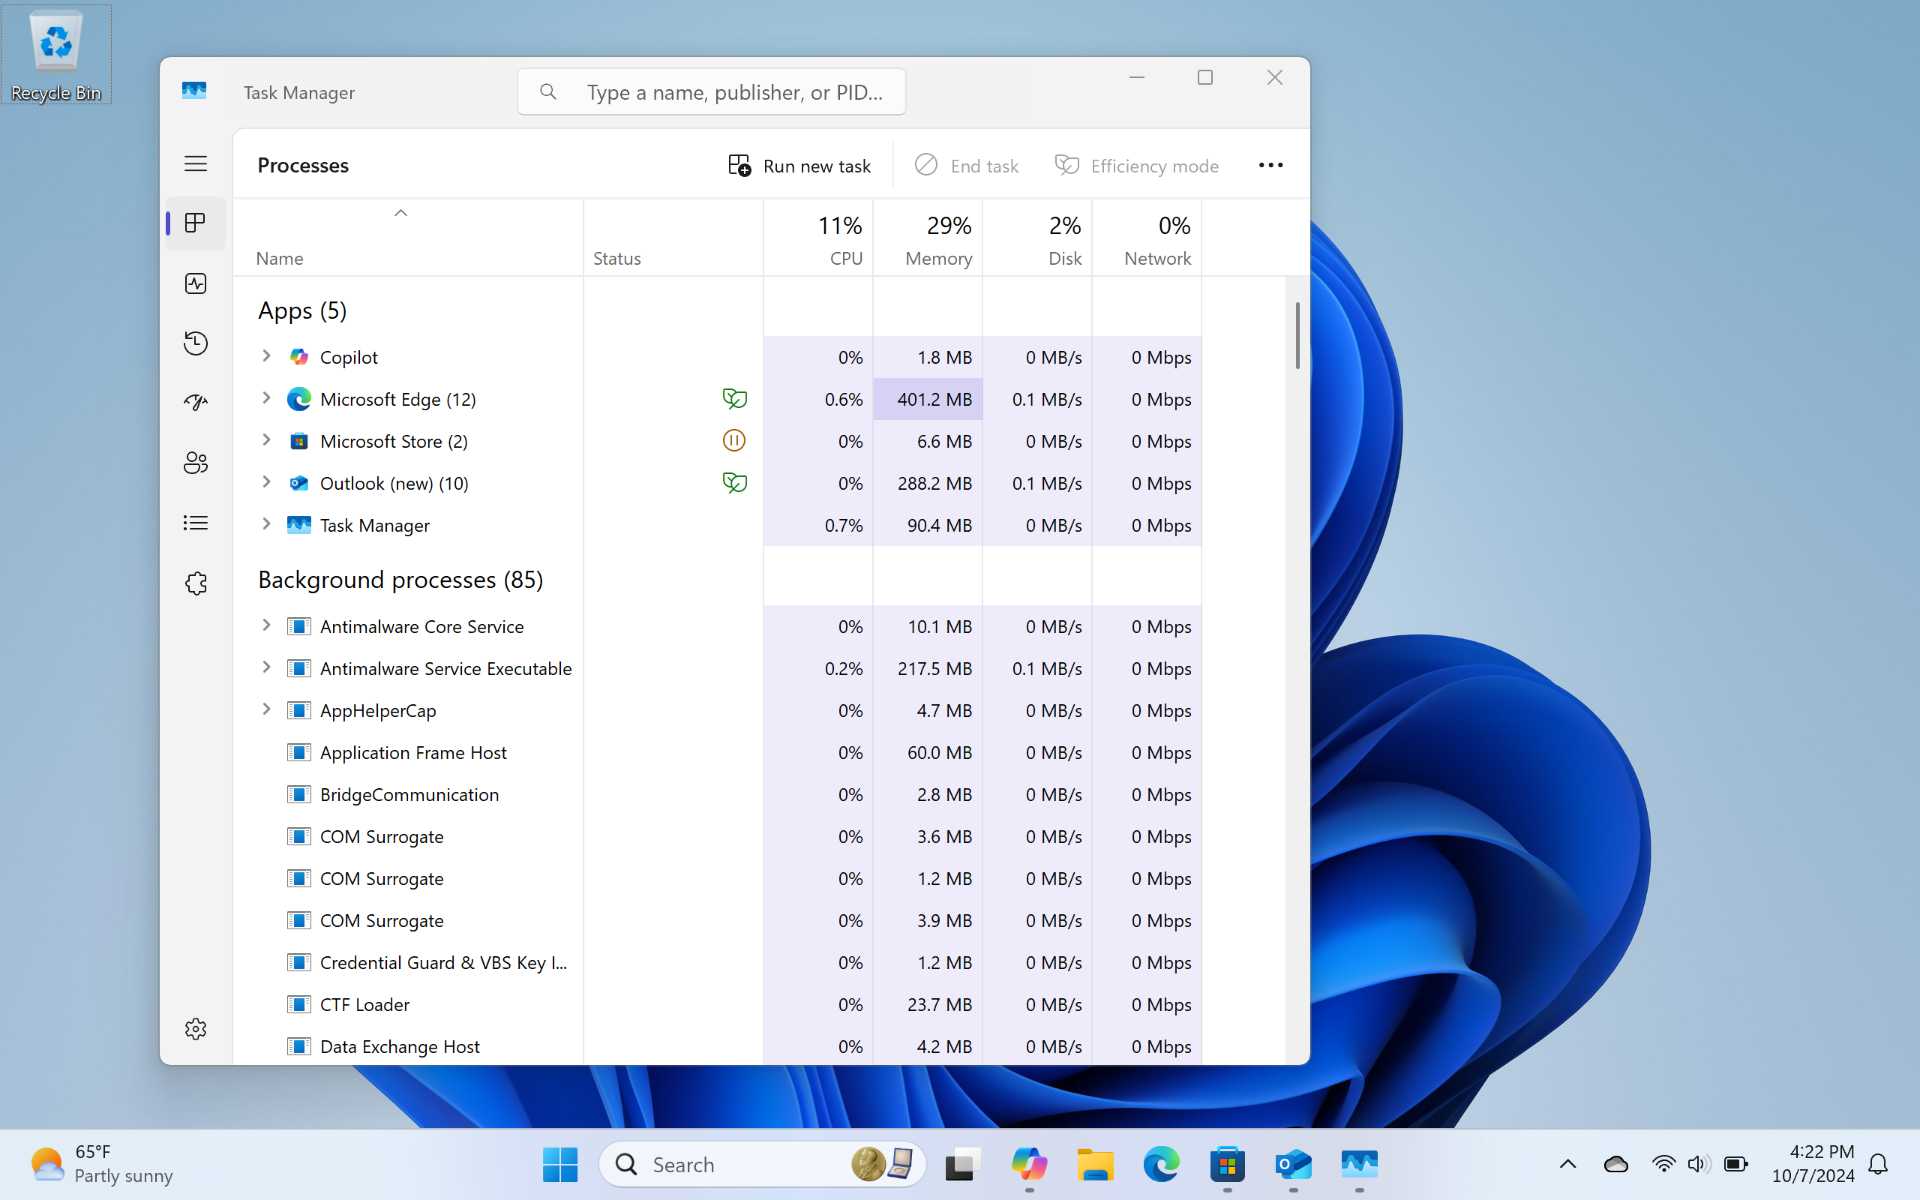Expand Microsoft Edge (12) processes
Viewport: 1920px width, 1200px height.
coord(266,398)
